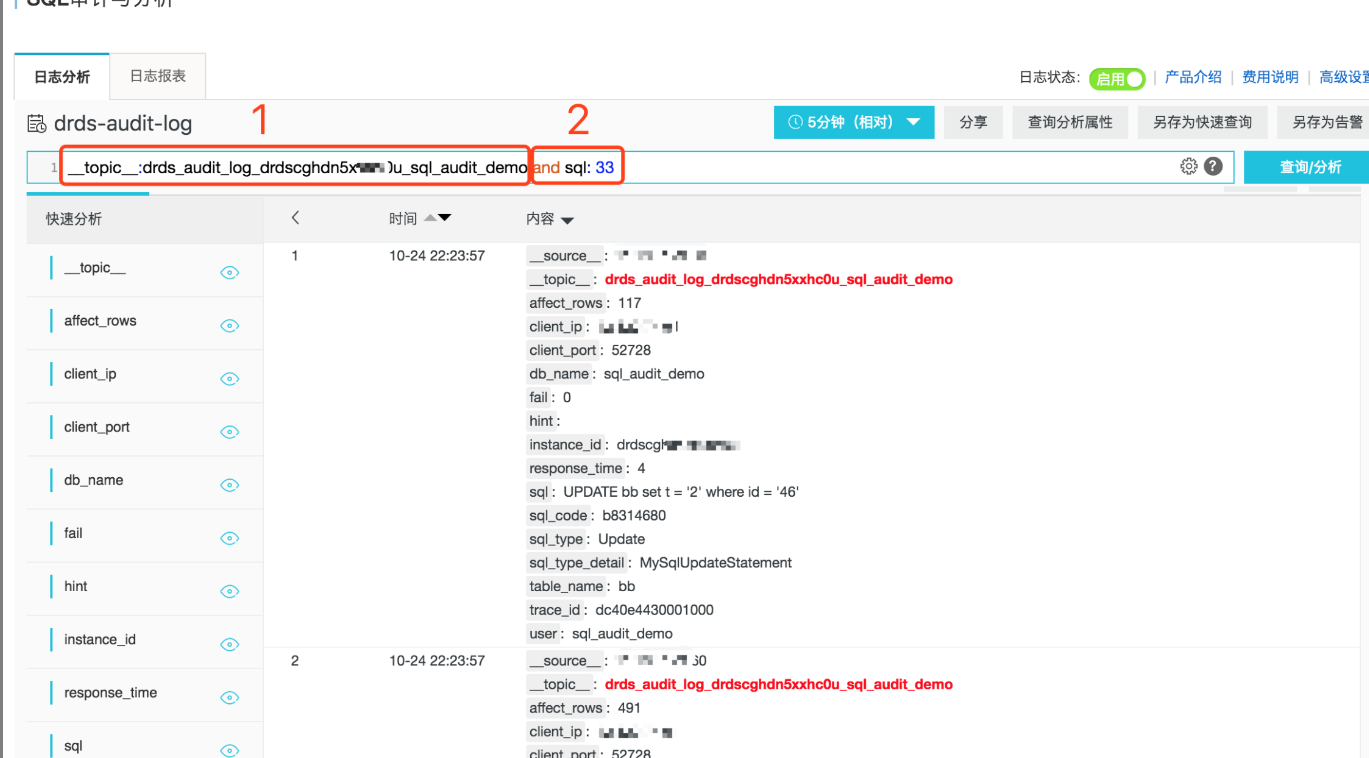Toggle eye icon for hint field
Viewport: 1369px width, 758px height.
click(x=230, y=591)
